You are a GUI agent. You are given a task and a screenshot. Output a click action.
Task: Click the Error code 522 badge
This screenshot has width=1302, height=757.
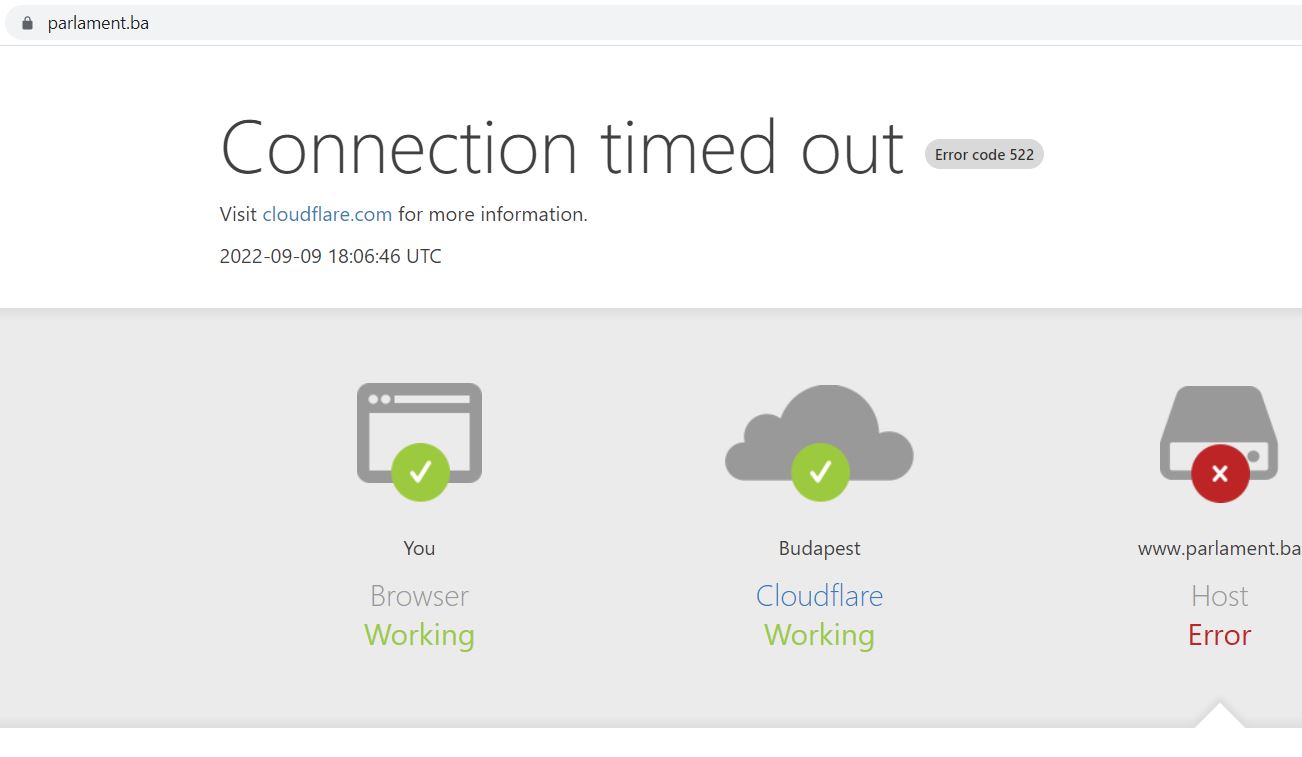[x=984, y=154]
